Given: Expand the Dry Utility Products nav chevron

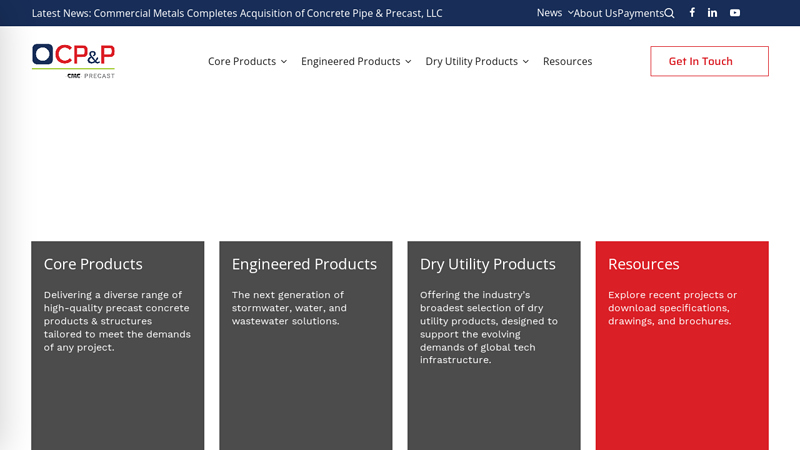Looking at the screenshot, I should point(526,62).
